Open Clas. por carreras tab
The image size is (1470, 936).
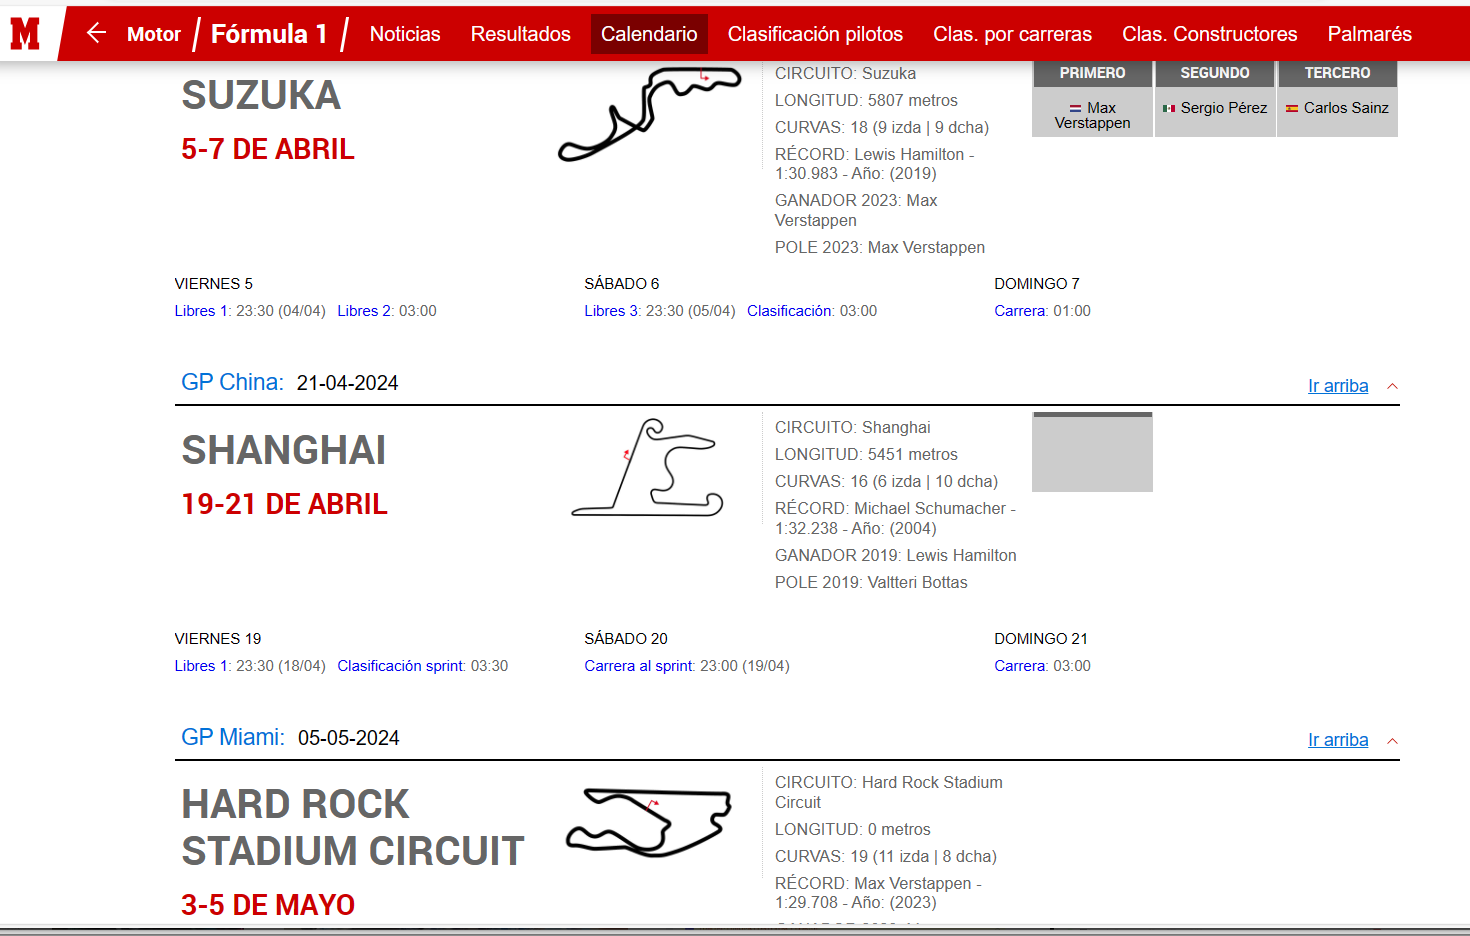click(1012, 34)
